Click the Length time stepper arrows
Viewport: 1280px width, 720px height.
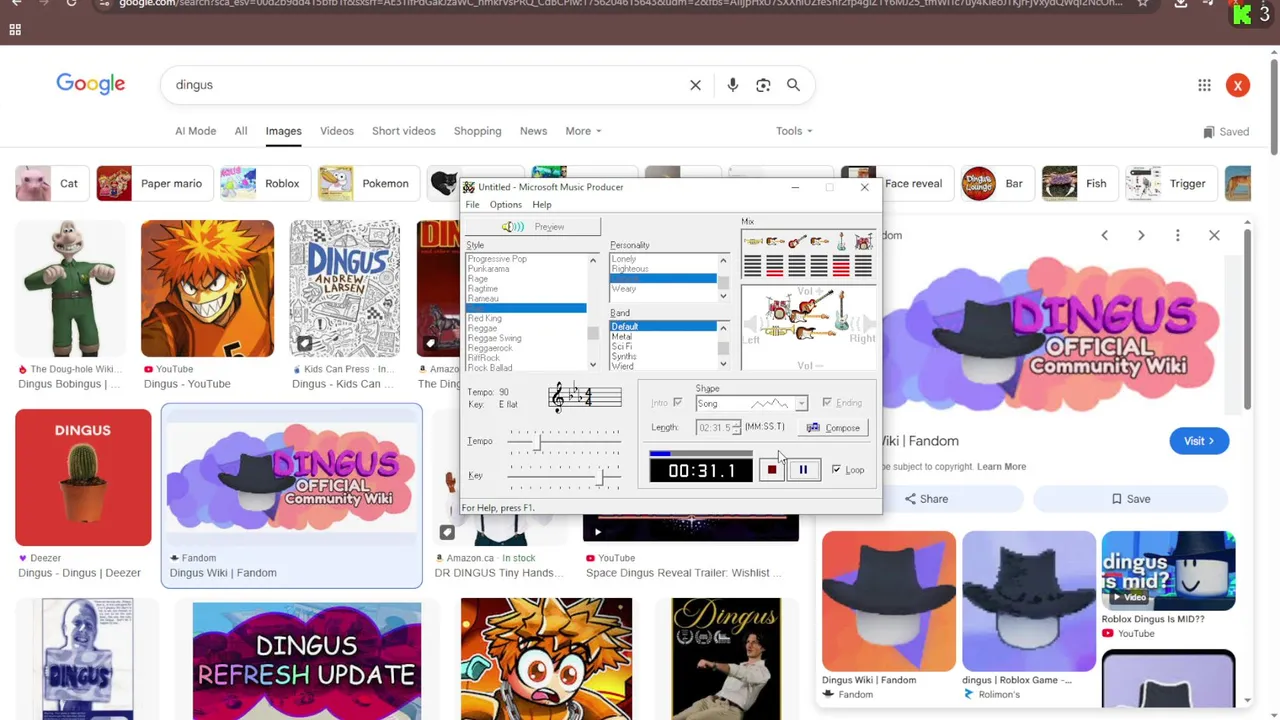736,427
